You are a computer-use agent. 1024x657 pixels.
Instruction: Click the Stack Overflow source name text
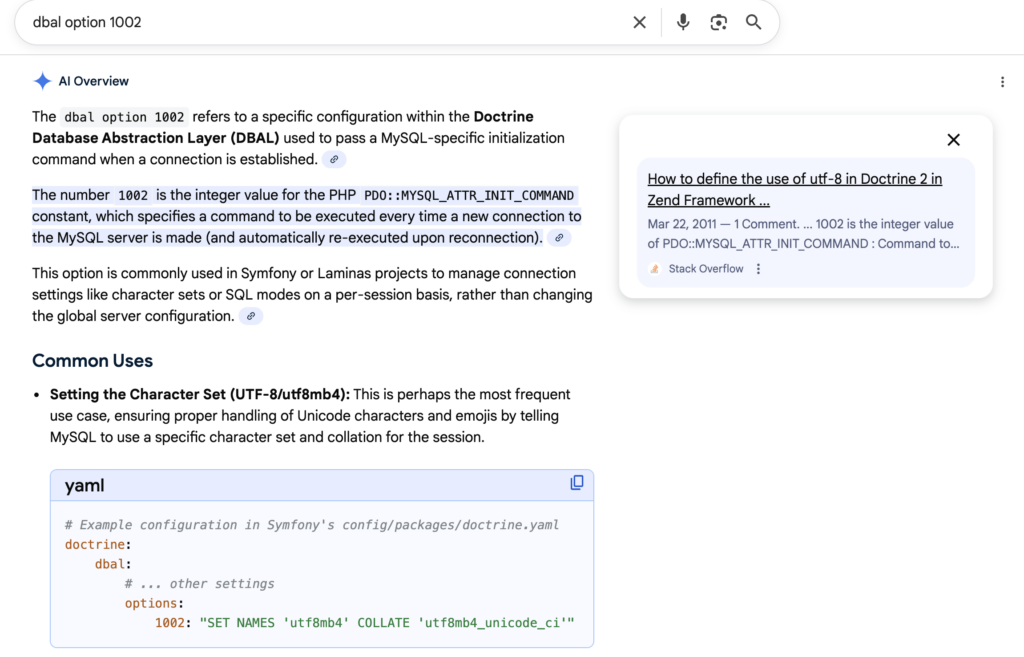(707, 268)
